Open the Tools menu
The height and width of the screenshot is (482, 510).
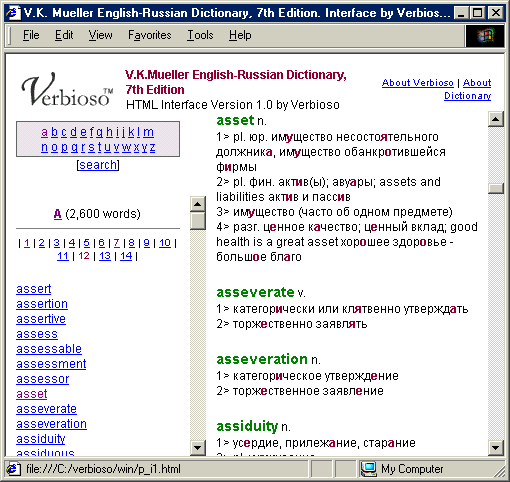(x=200, y=35)
